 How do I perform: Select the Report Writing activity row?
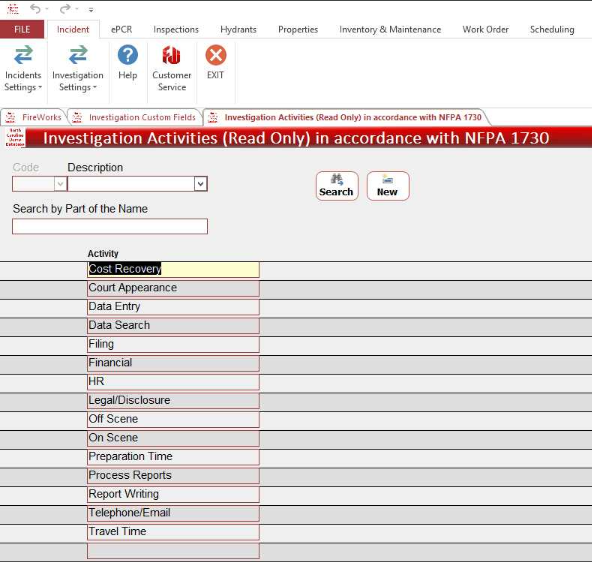(173, 494)
